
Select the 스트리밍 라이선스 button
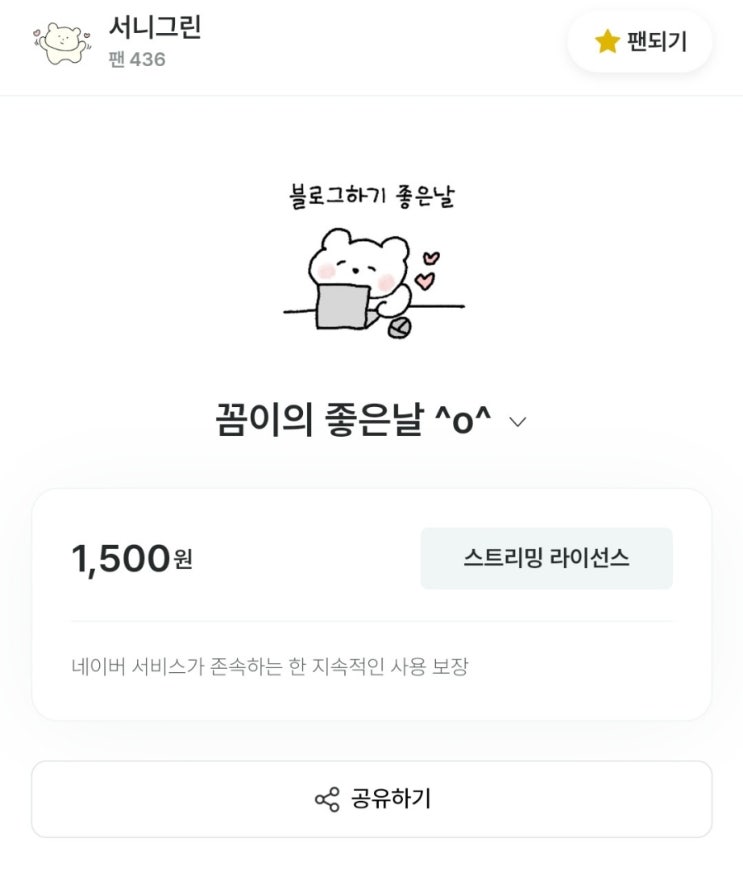pos(546,558)
